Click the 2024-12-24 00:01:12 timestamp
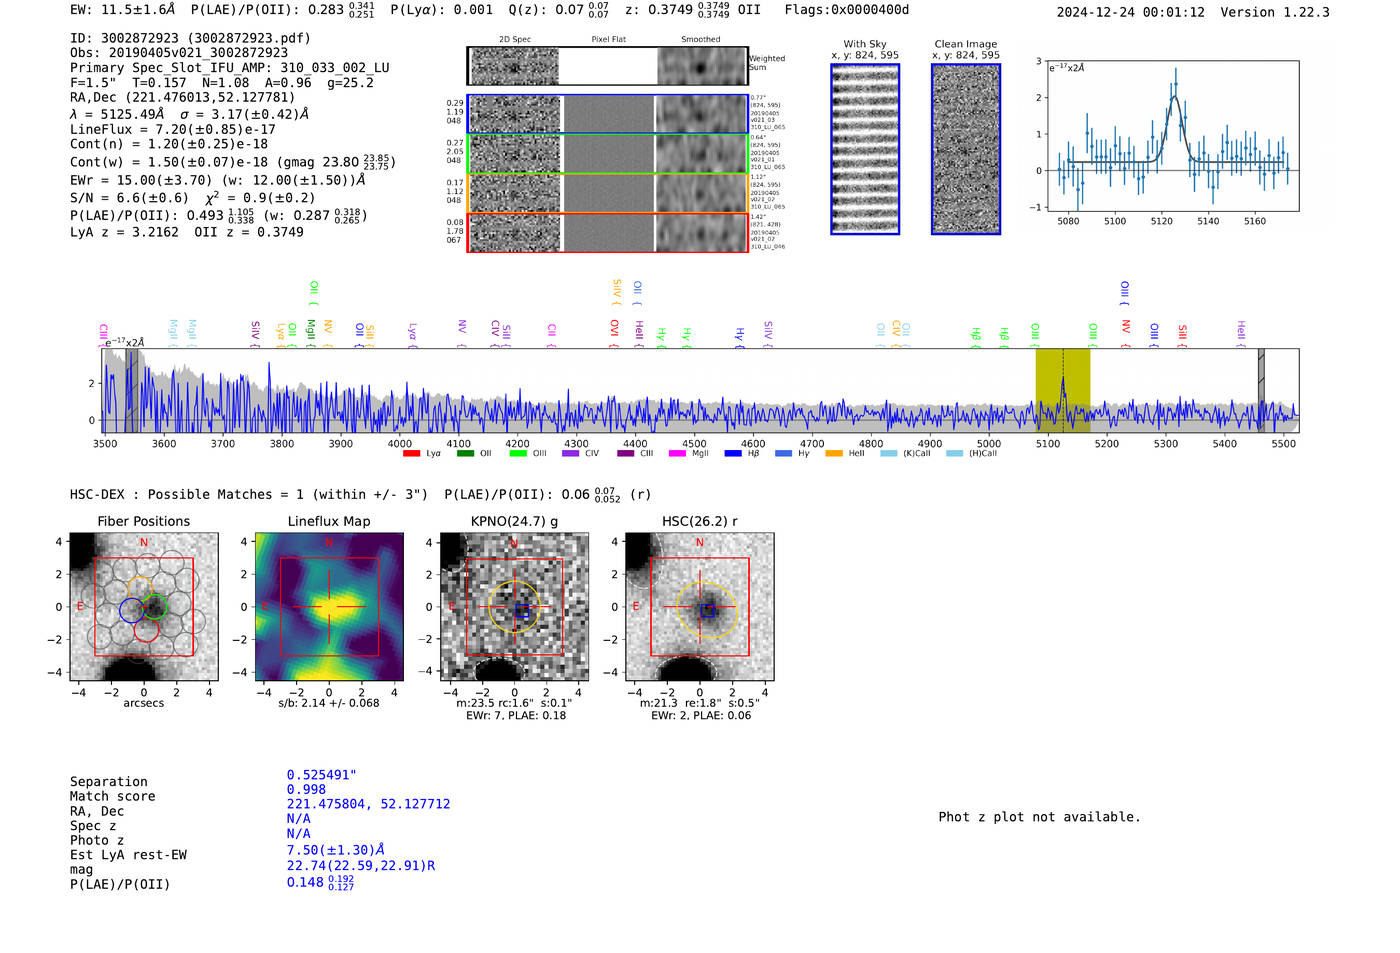Image resolution: width=1400 pixels, height=953 pixels. (1131, 12)
